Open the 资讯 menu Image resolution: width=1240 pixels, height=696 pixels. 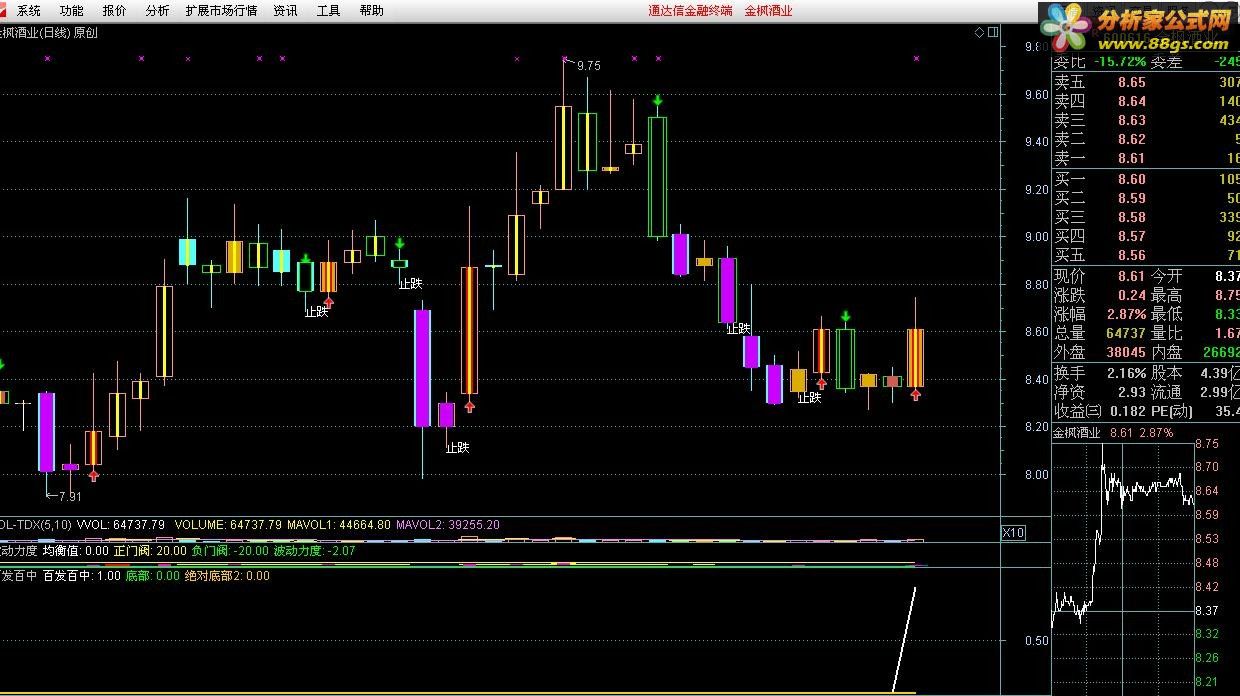(285, 11)
